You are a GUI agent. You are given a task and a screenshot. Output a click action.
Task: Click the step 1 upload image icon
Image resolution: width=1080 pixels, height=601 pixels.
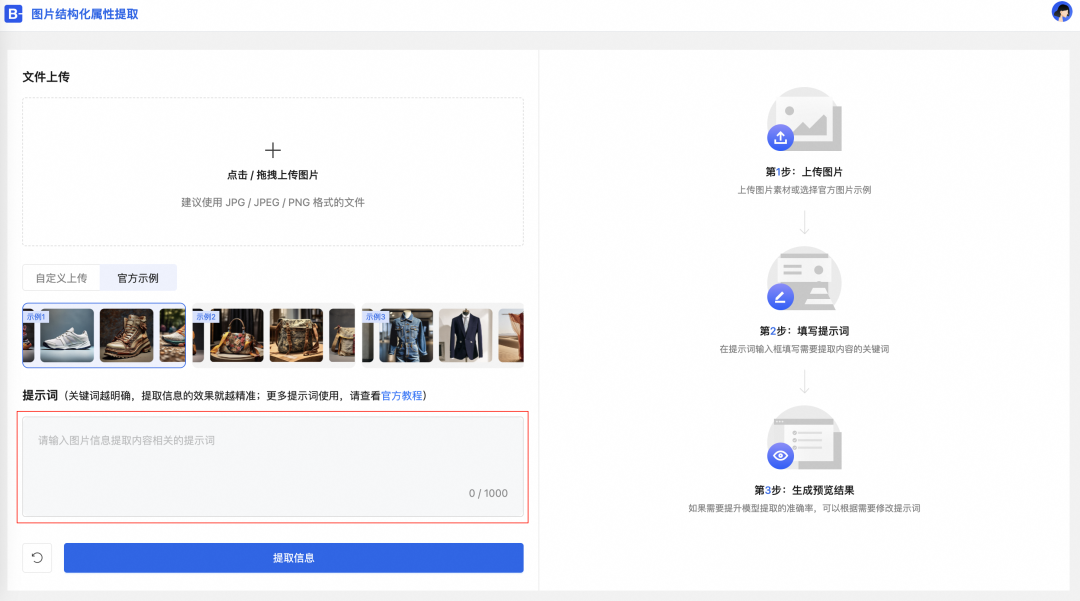tap(780, 137)
